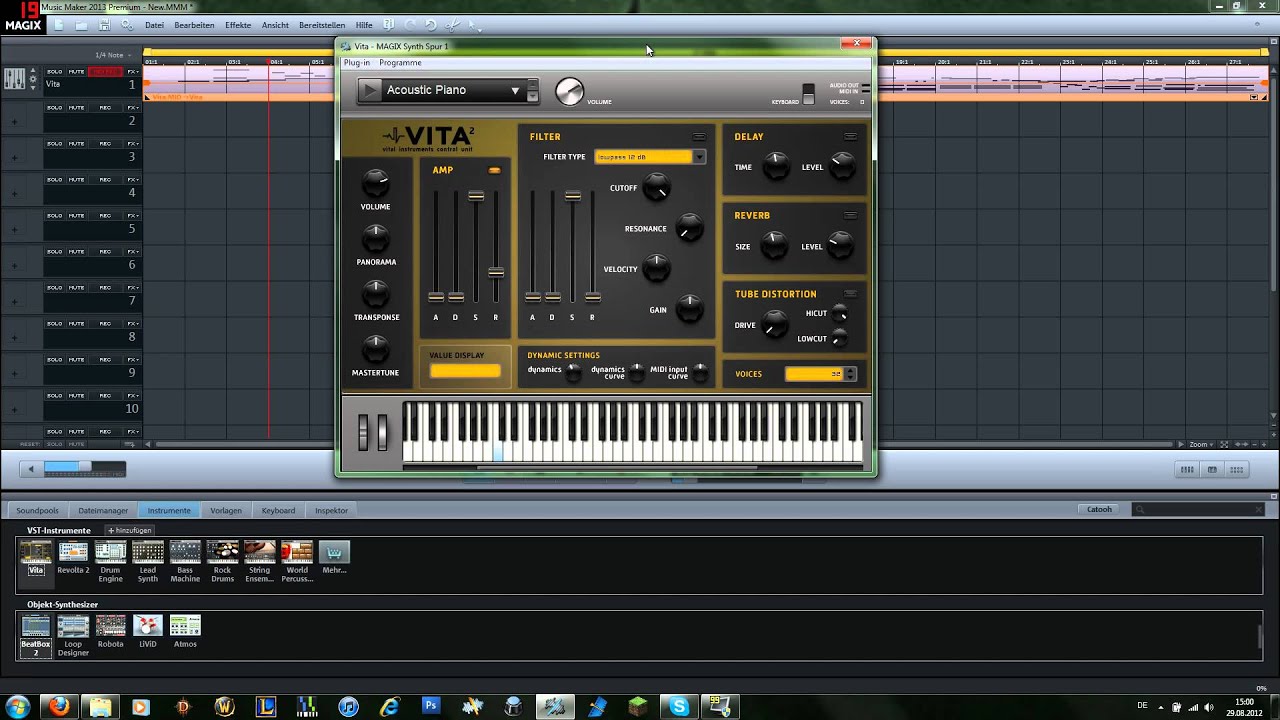This screenshot has height=720, width=1280.
Task: Click the AMP release slider handle
Action: [x=496, y=272]
